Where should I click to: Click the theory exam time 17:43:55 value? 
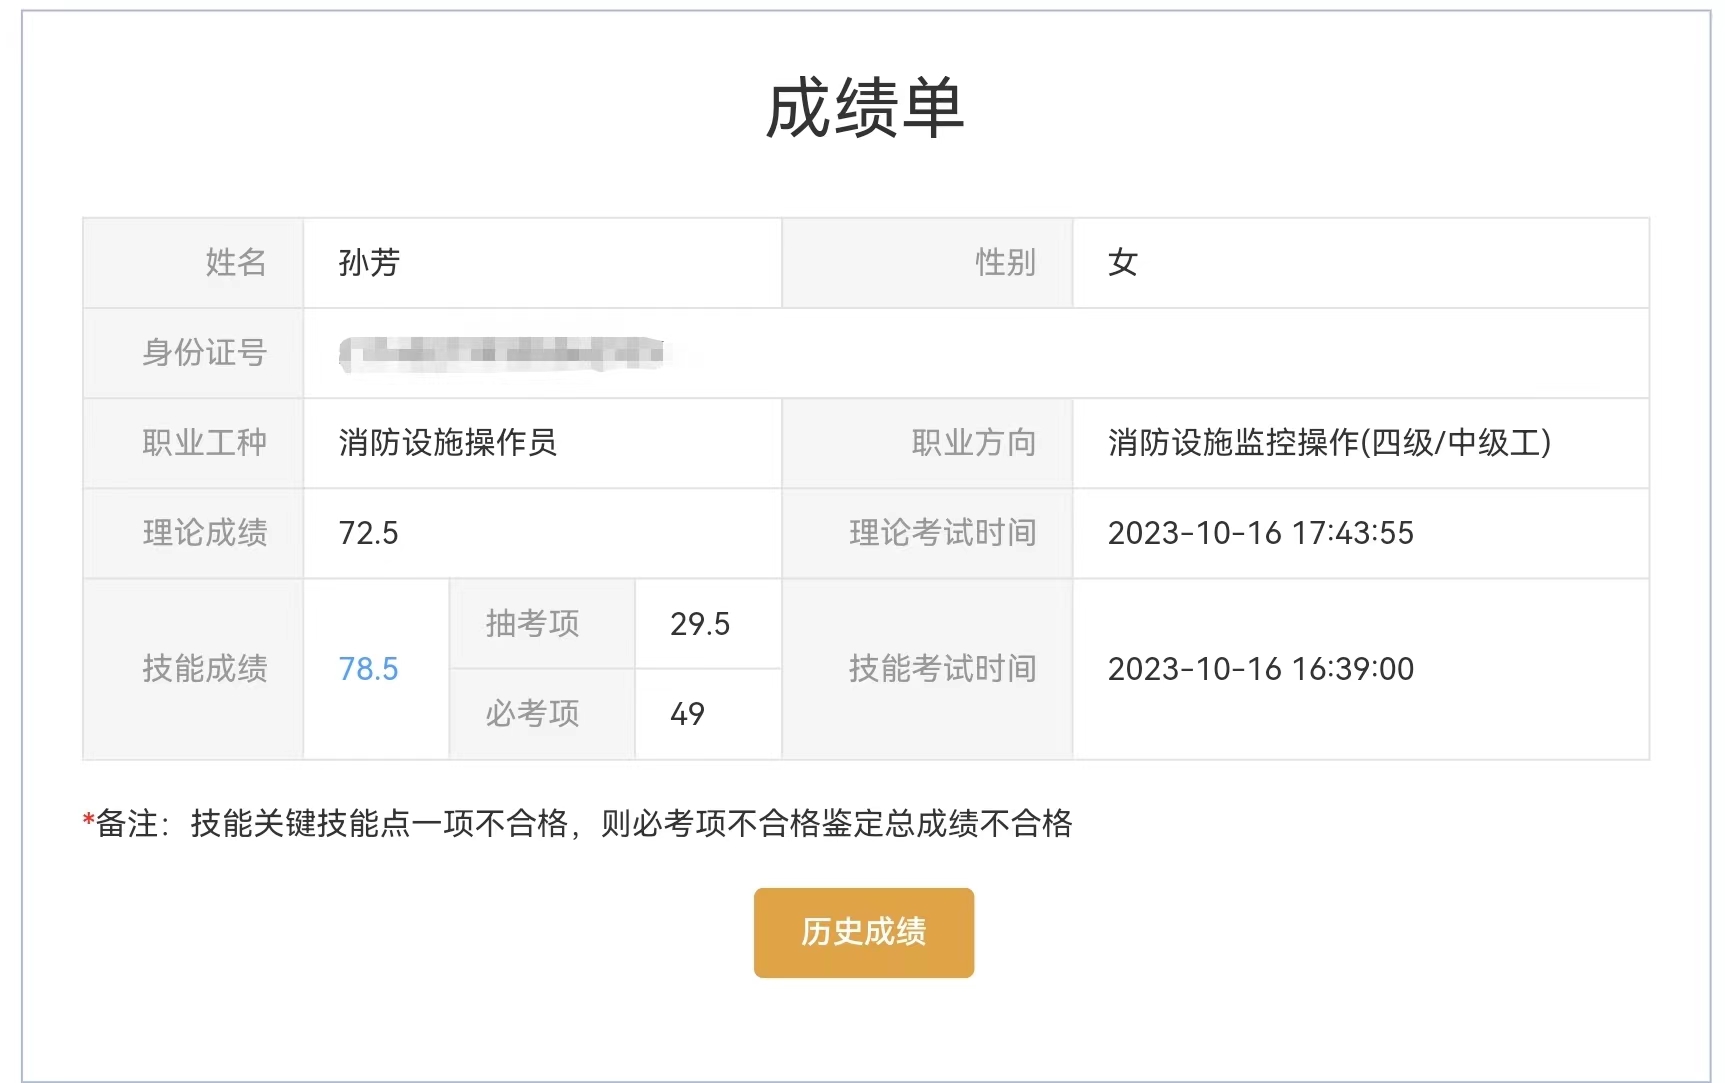pyautogui.click(x=1260, y=533)
